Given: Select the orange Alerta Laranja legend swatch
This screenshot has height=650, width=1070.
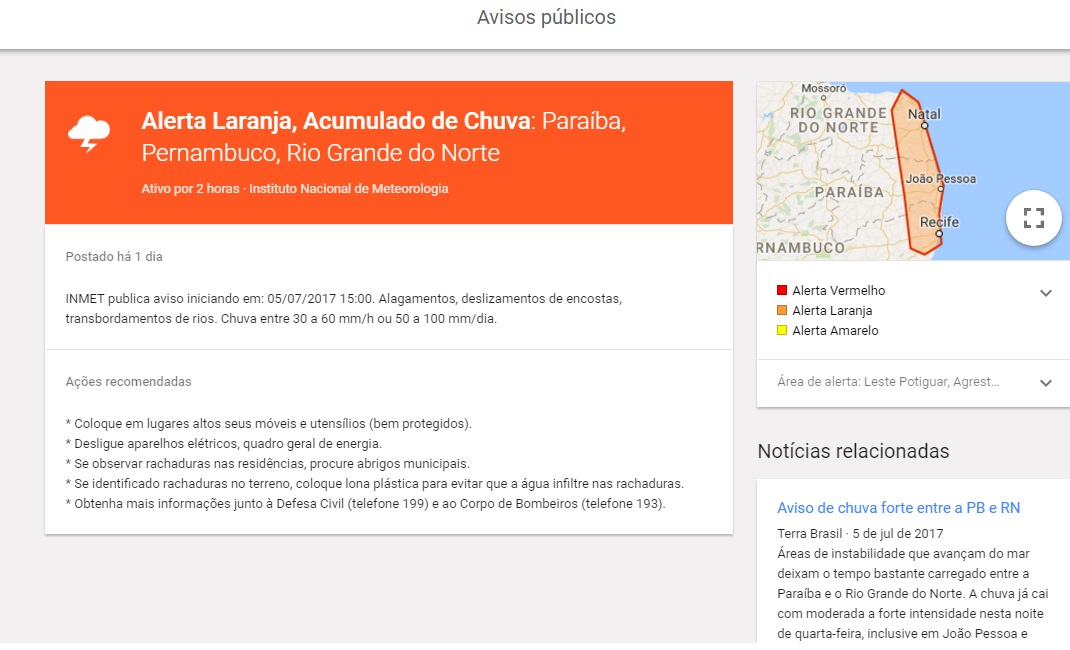Looking at the screenshot, I should (x=782, y=311).
